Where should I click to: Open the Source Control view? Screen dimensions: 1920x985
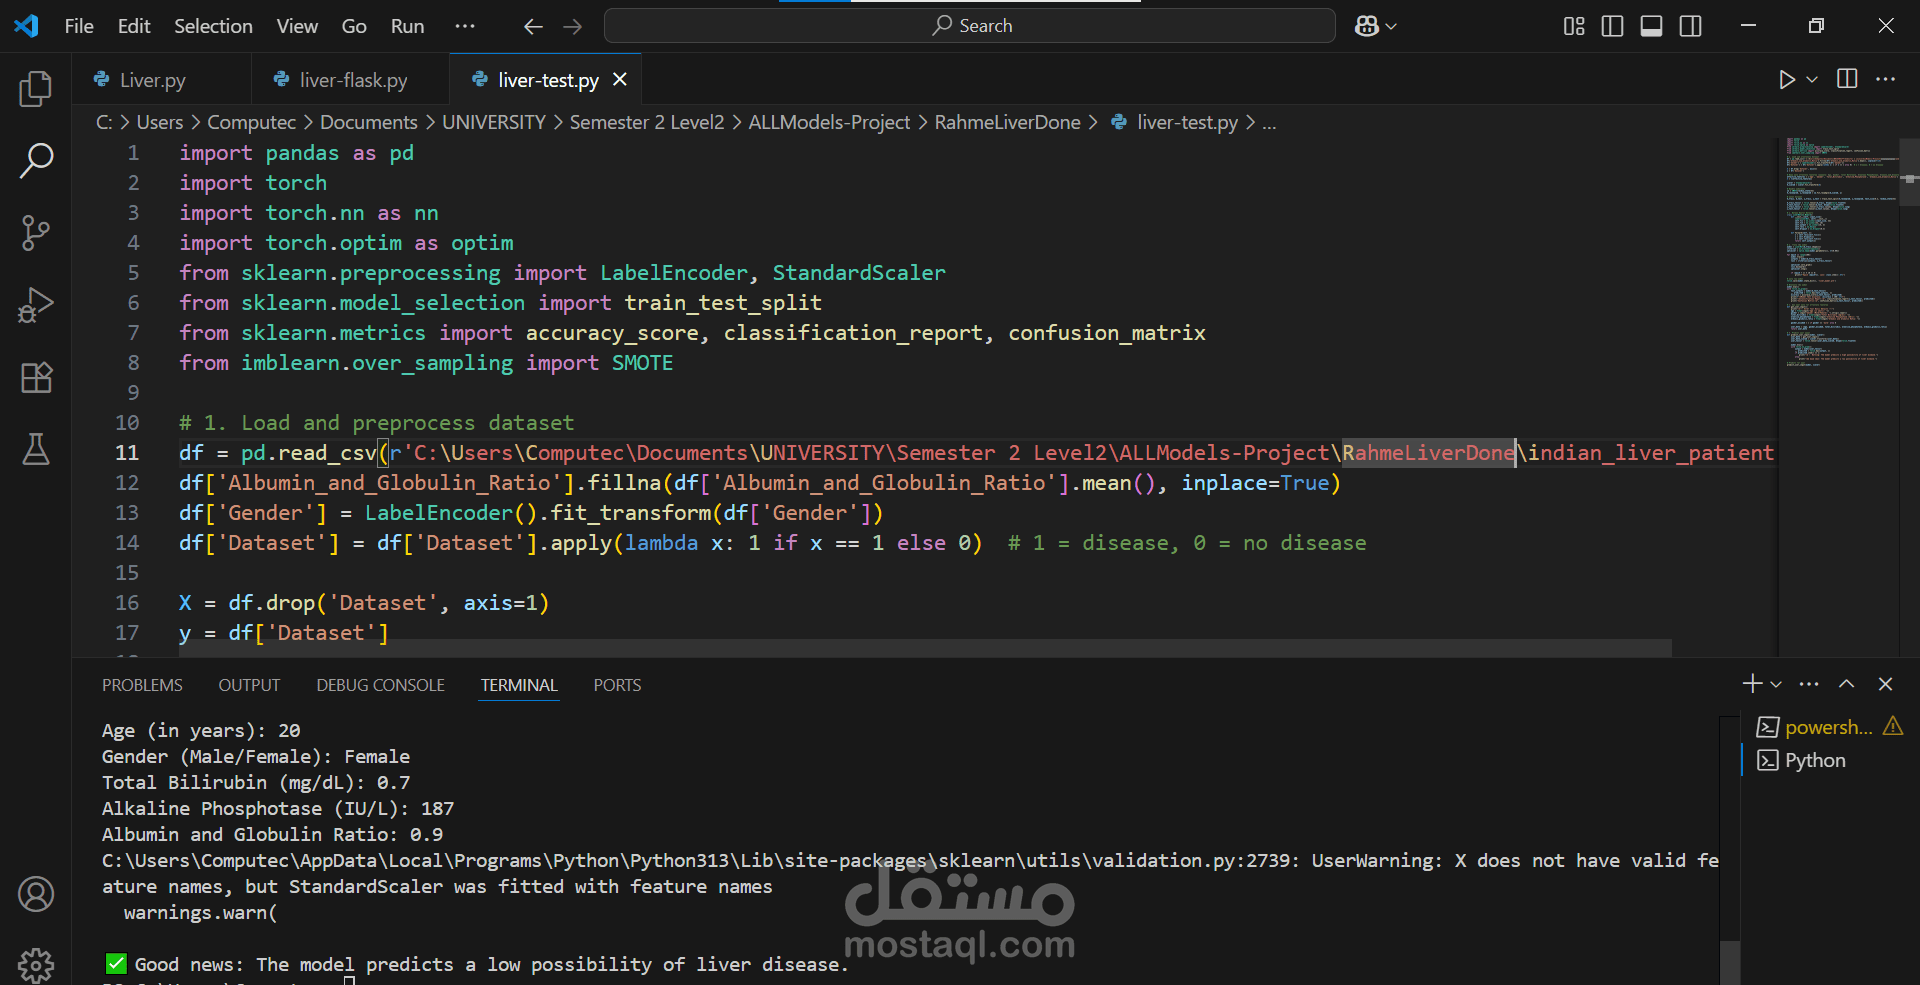click(36, 232)
